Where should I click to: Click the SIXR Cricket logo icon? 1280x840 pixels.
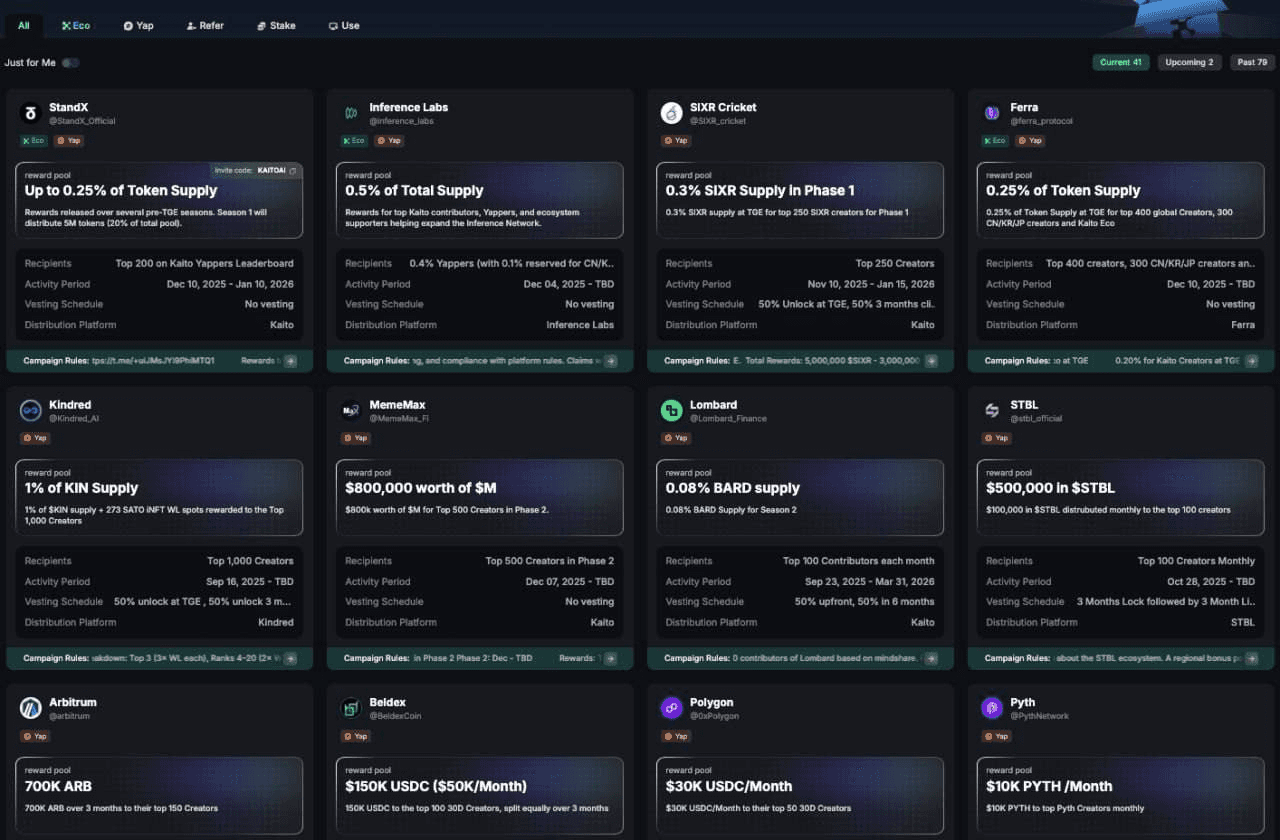click(671, 113)
